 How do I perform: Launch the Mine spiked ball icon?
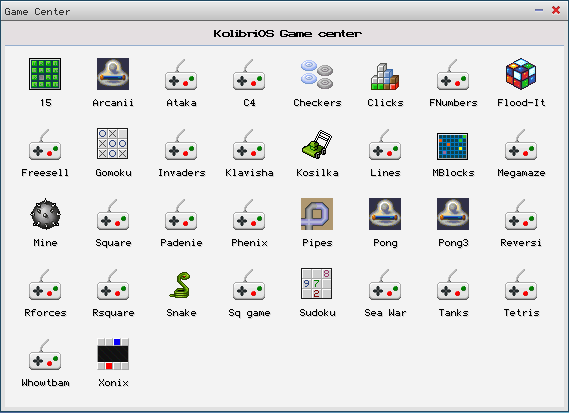[45, 214]
